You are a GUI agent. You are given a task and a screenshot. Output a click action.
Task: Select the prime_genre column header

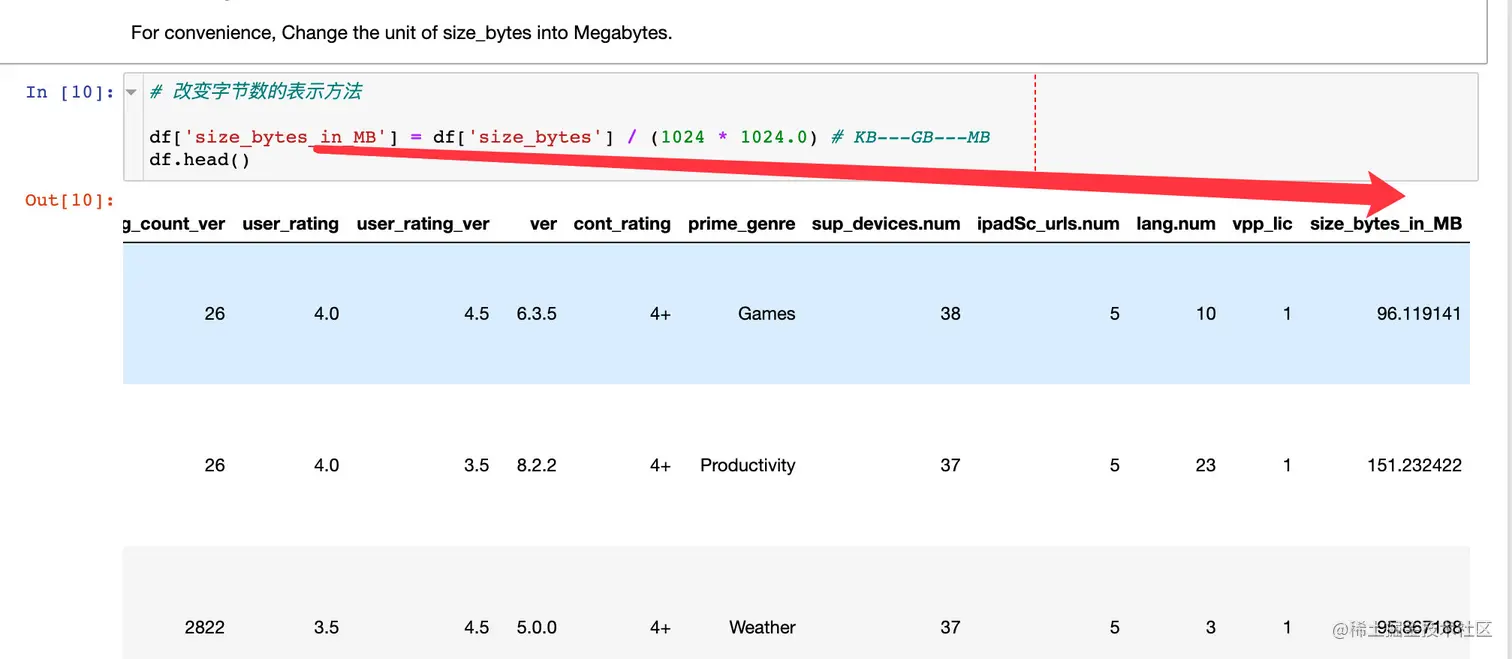(x=742, y=224)
